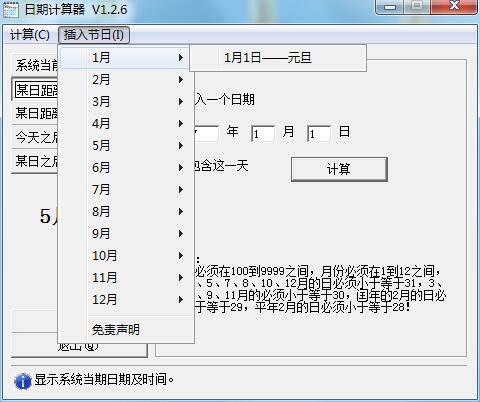480x402 pixels.
Task: Close the 日期计算器 window
Action: click(x=454, y=7)
